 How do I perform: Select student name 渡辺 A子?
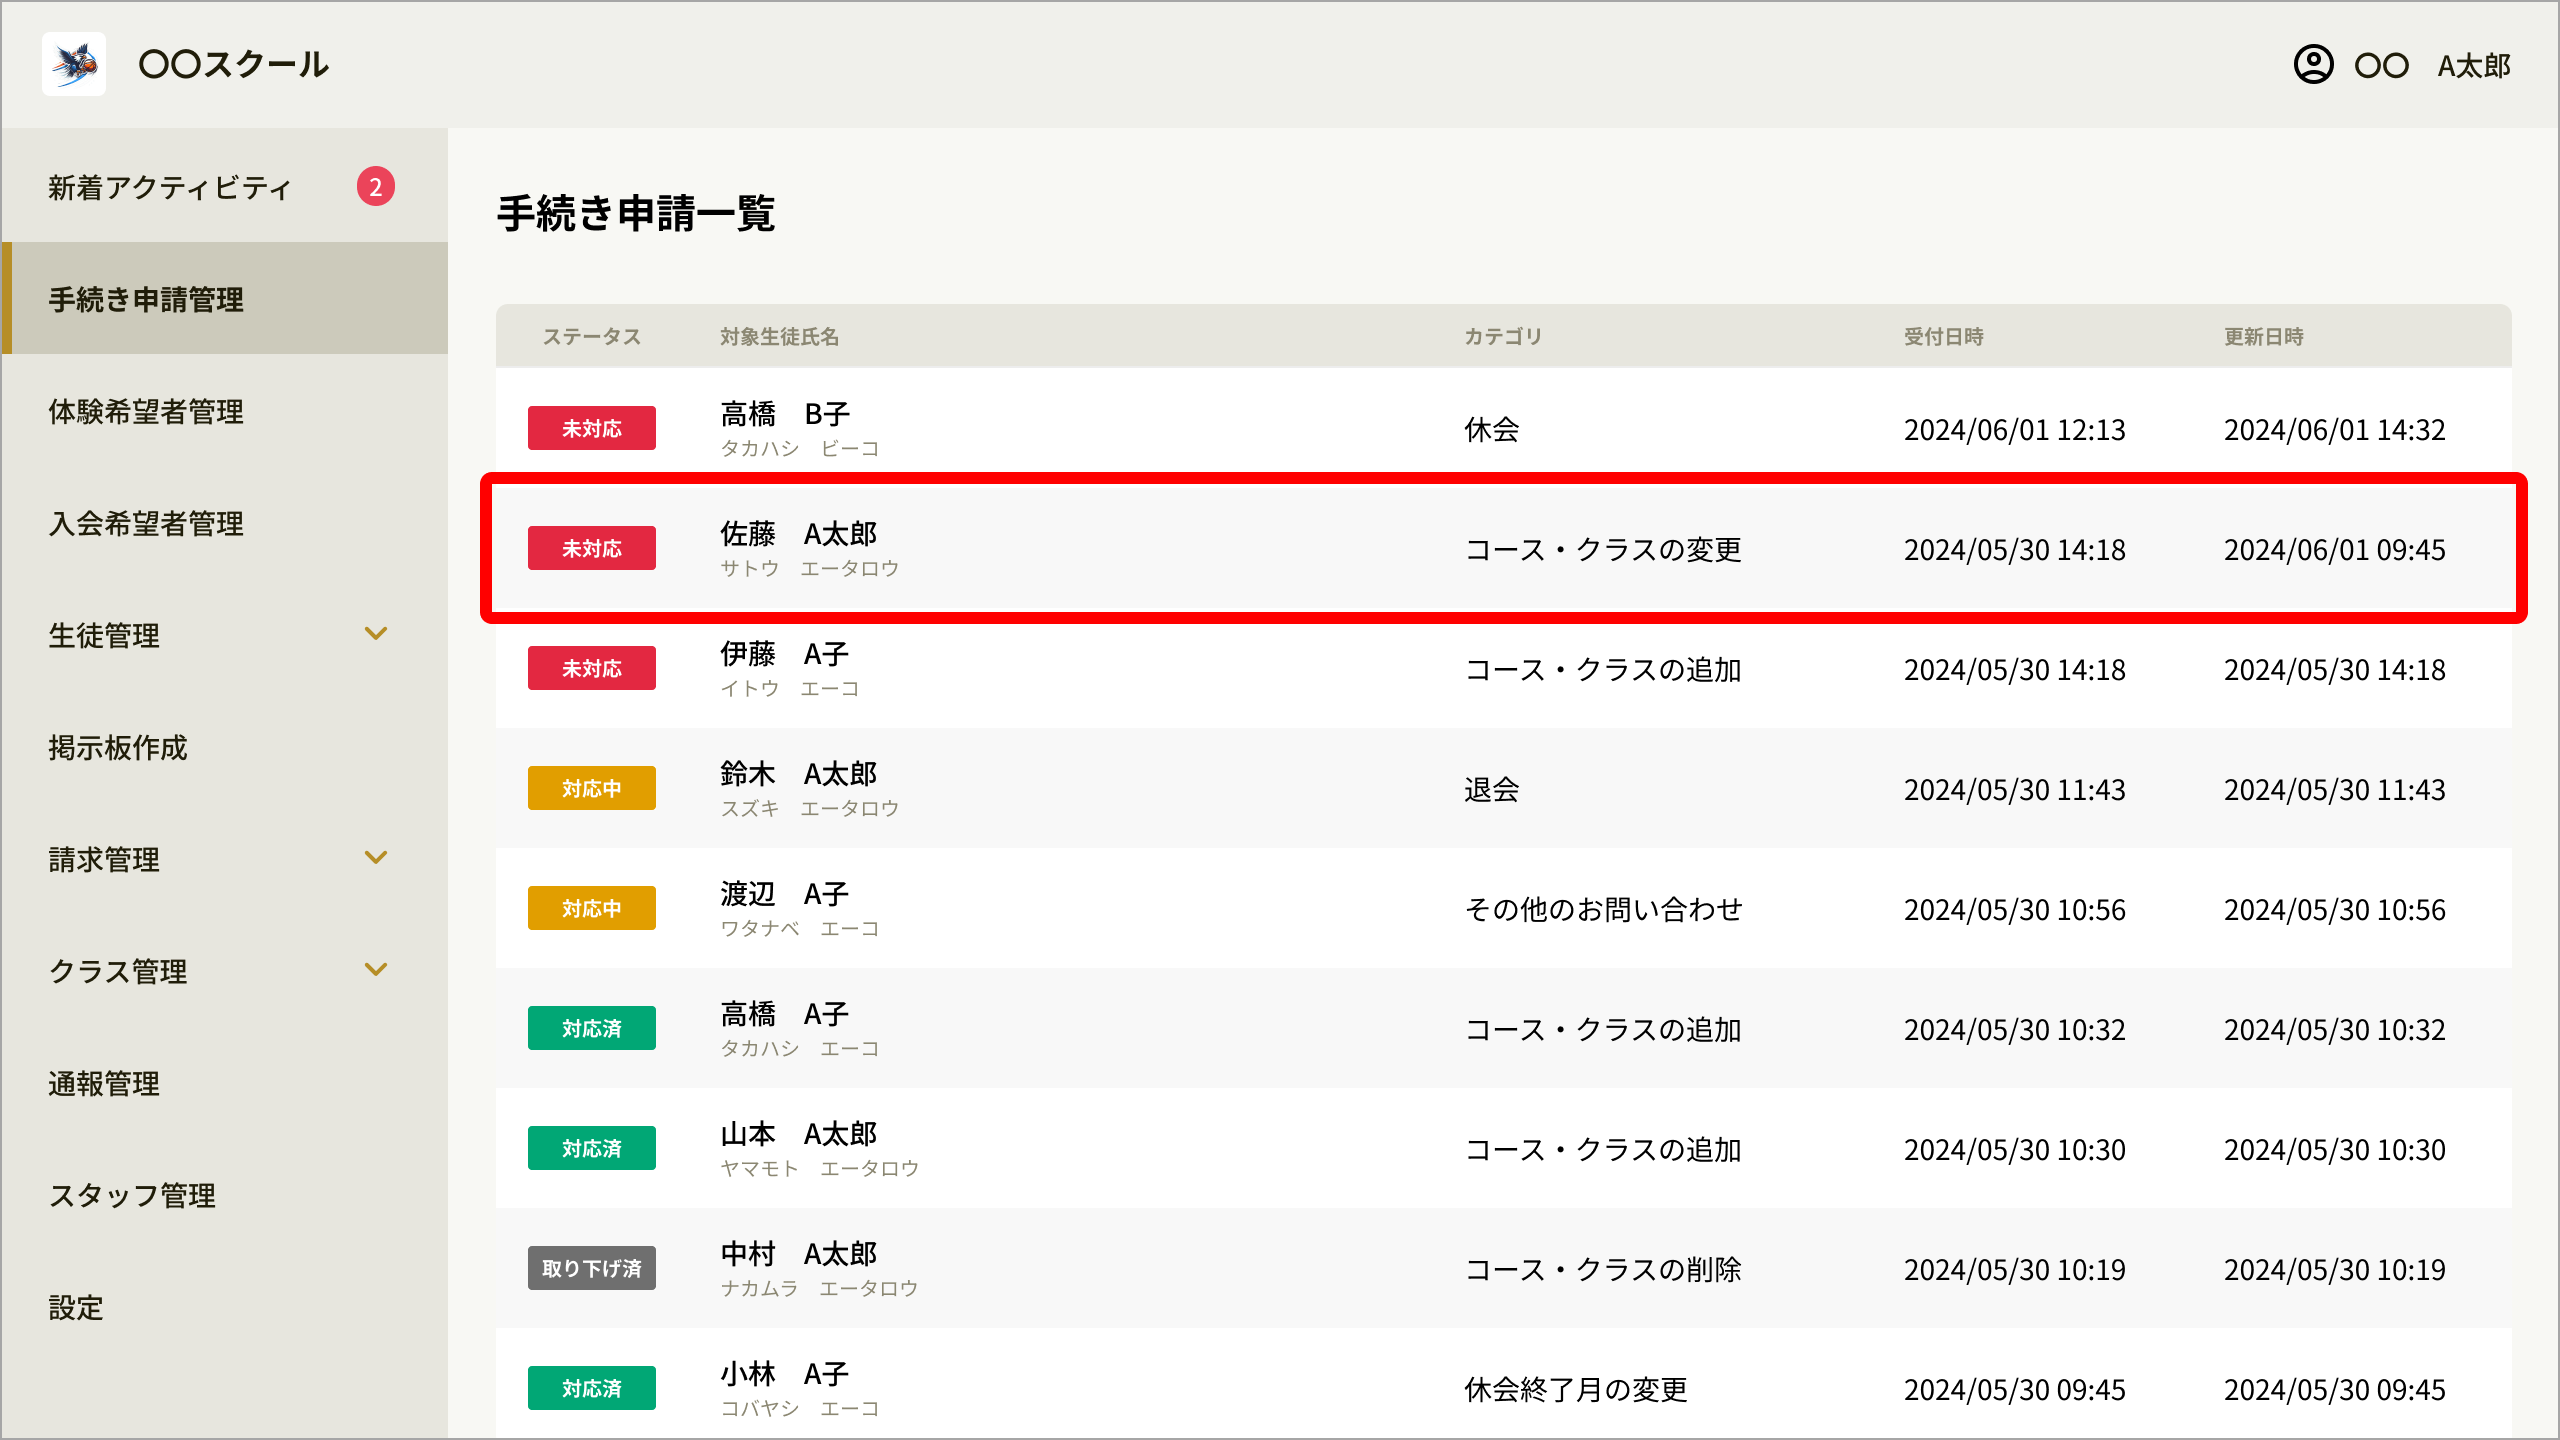tap(785, 894)
